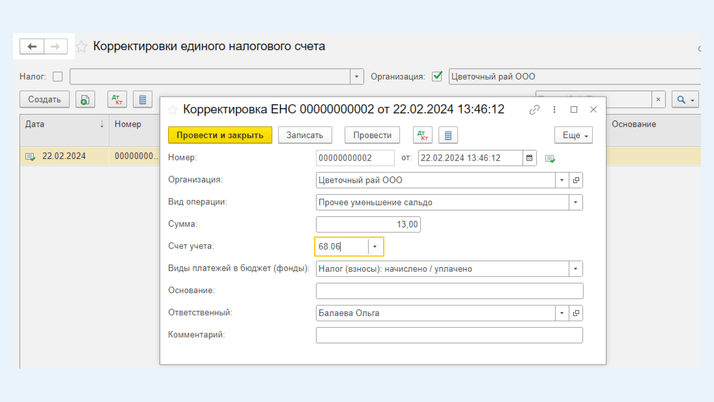
Task: Click the list search input field
Action: [x=593, y=100]
